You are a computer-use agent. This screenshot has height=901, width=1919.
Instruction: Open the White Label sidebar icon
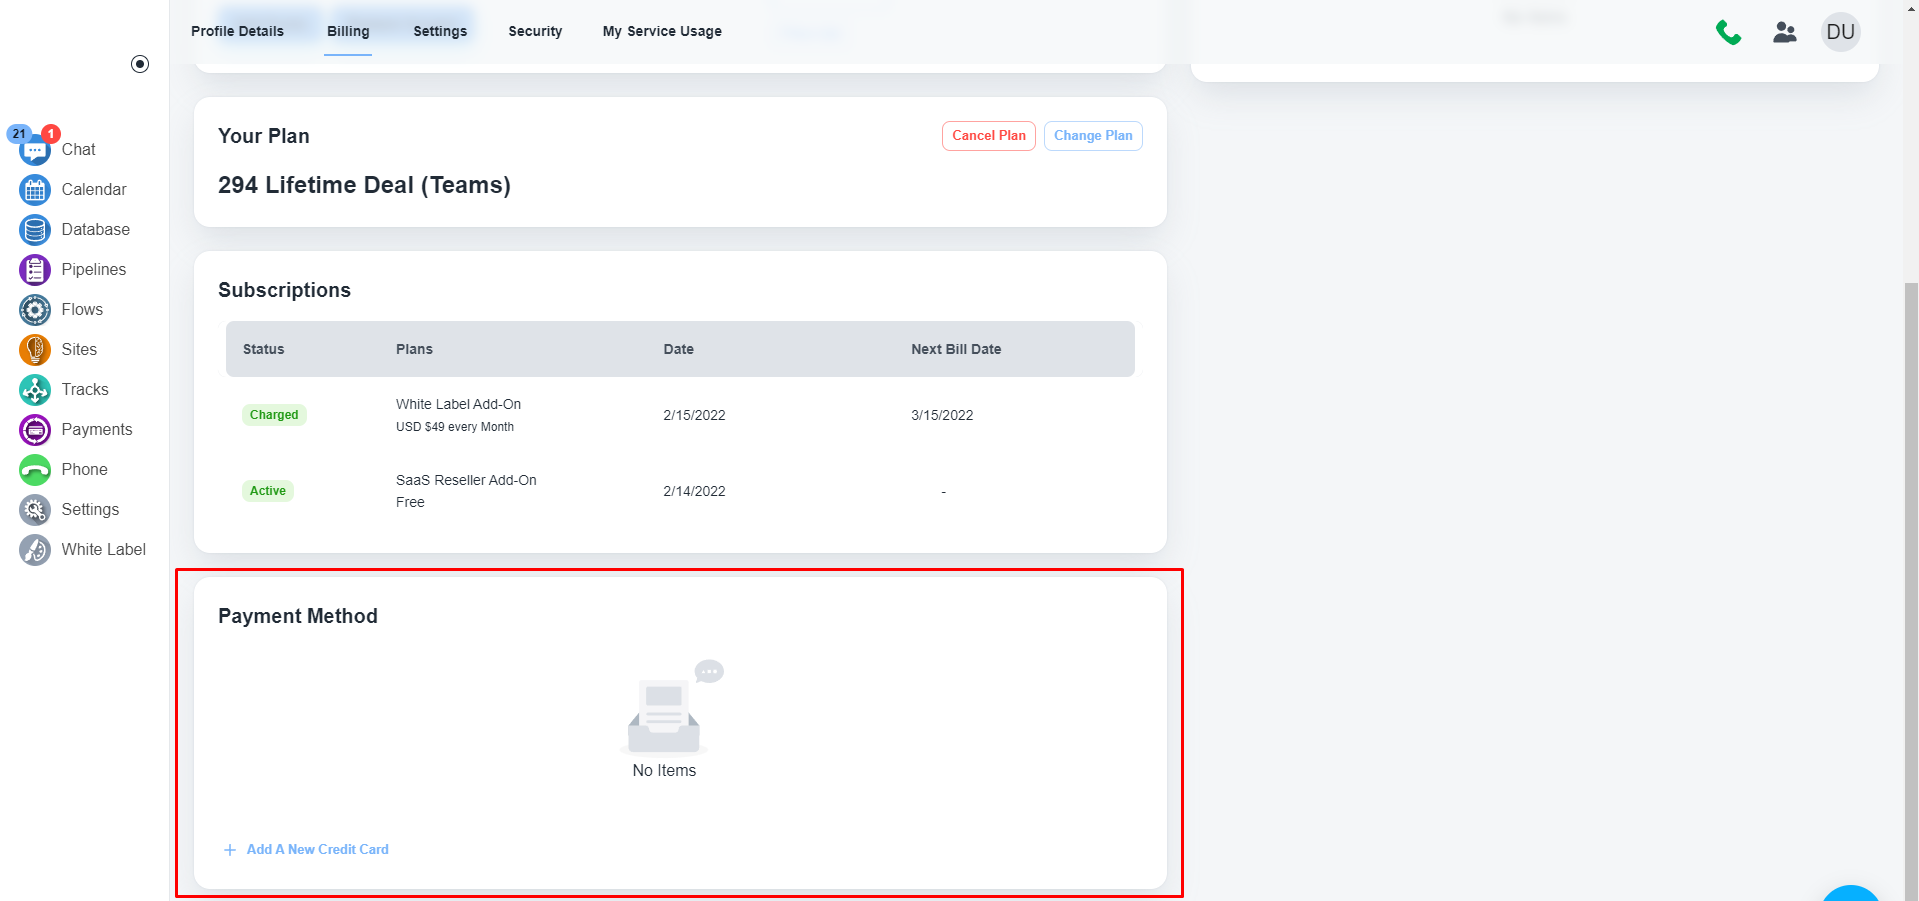pos(35,550)
